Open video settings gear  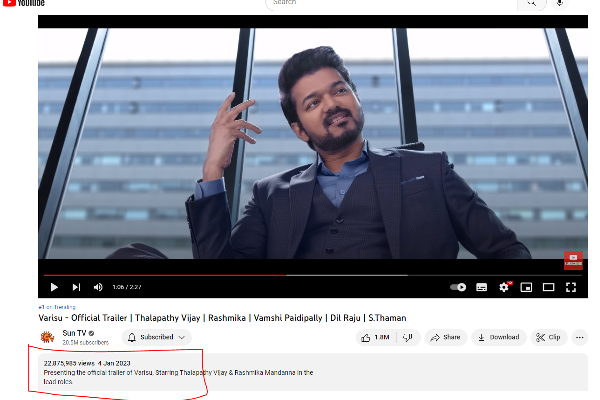pos(504,287)
